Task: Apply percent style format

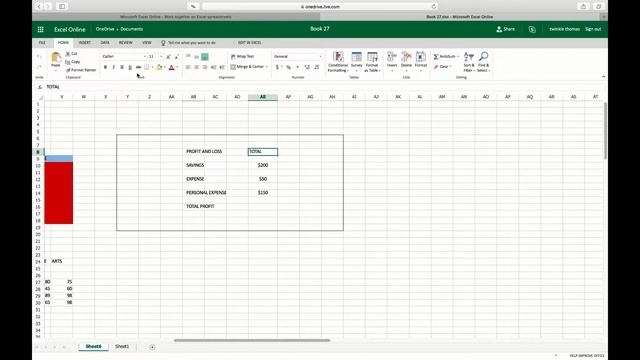Action: 289,67
